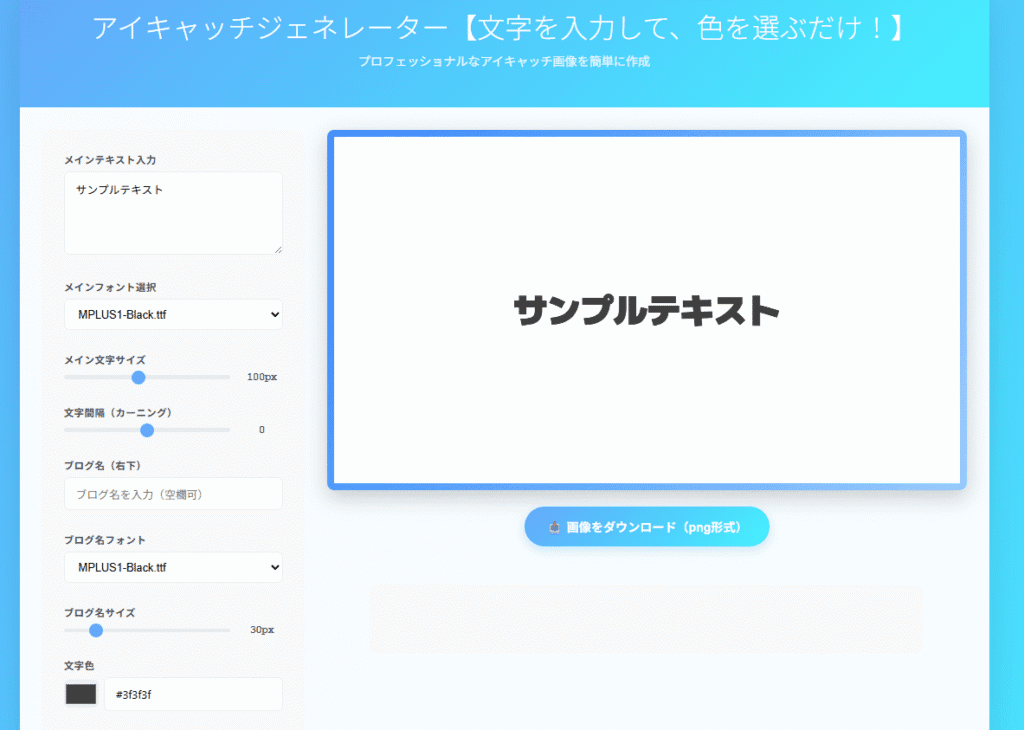This screenshot has width=1024, height=730.
Task: Click the 画像をダウンロード (png形式) button
Action: [x=646, y=527]
